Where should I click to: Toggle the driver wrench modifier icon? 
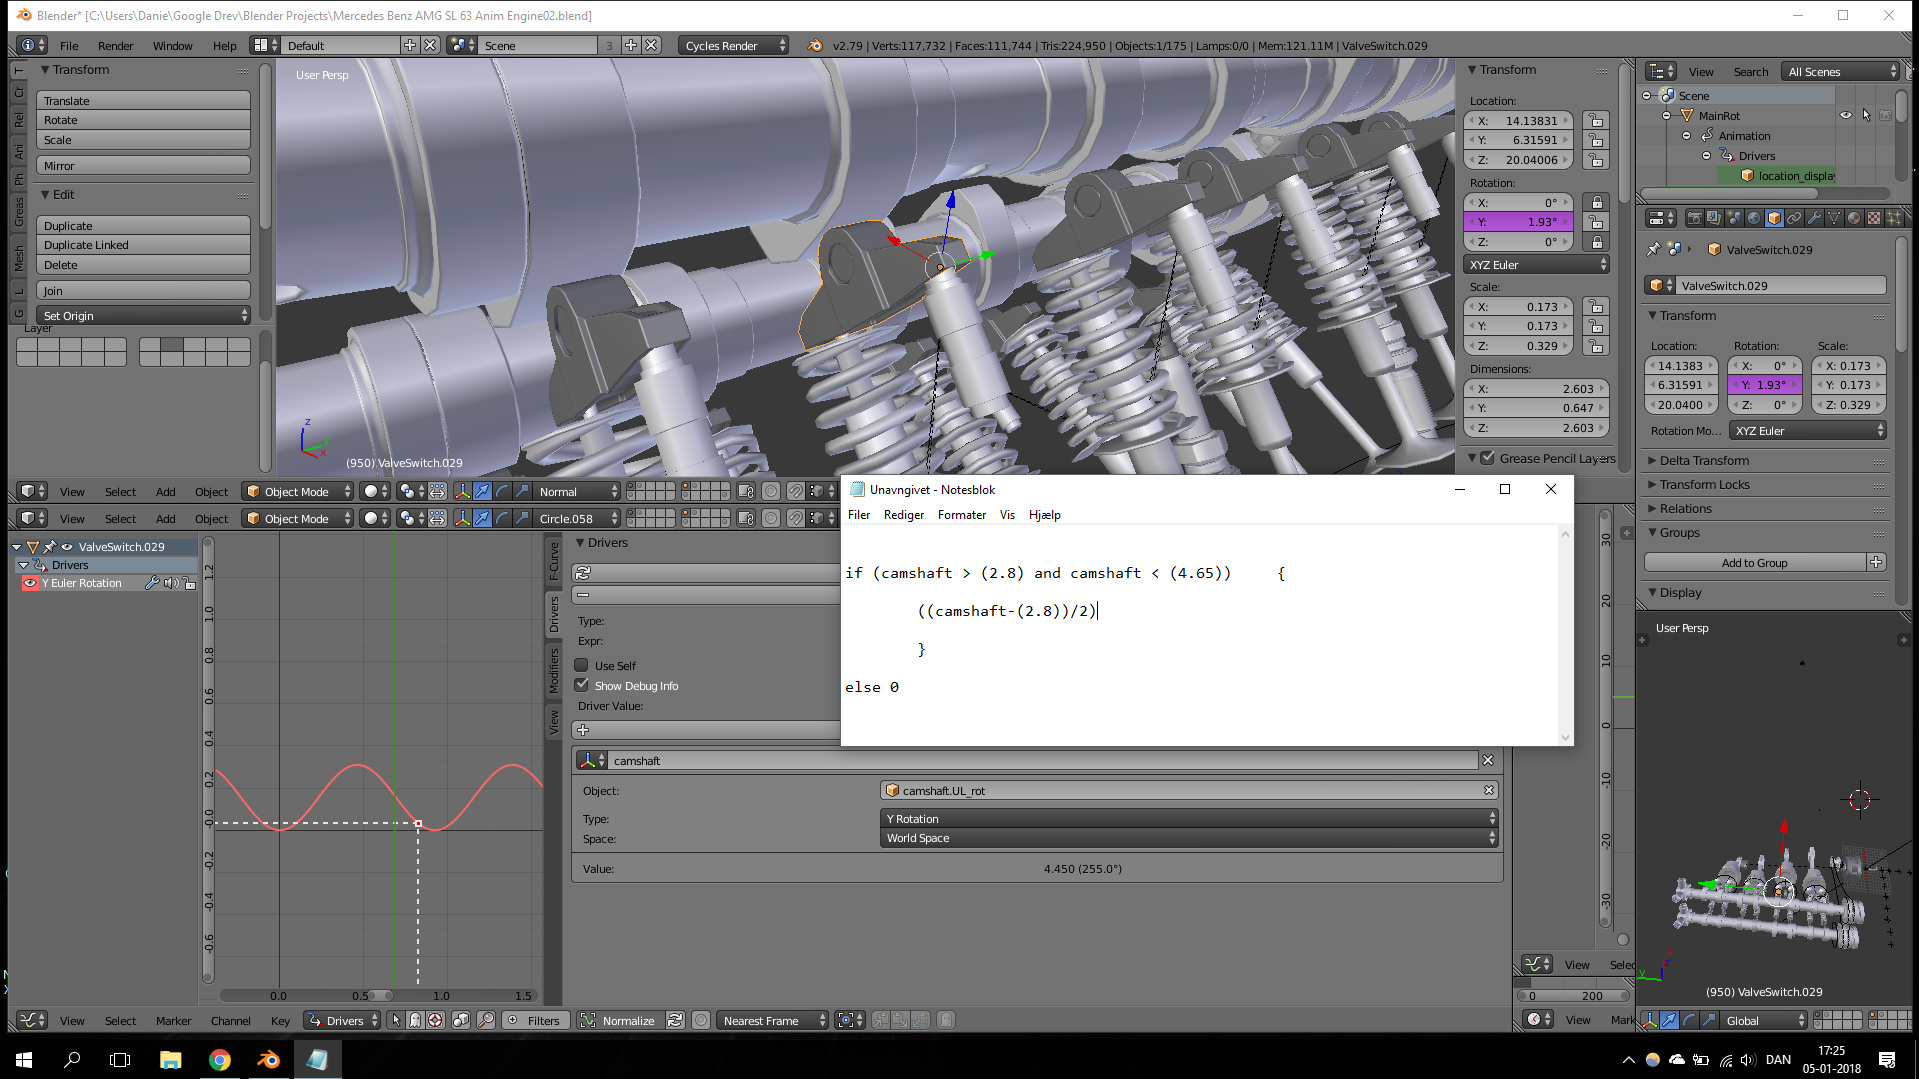point(152,583)
